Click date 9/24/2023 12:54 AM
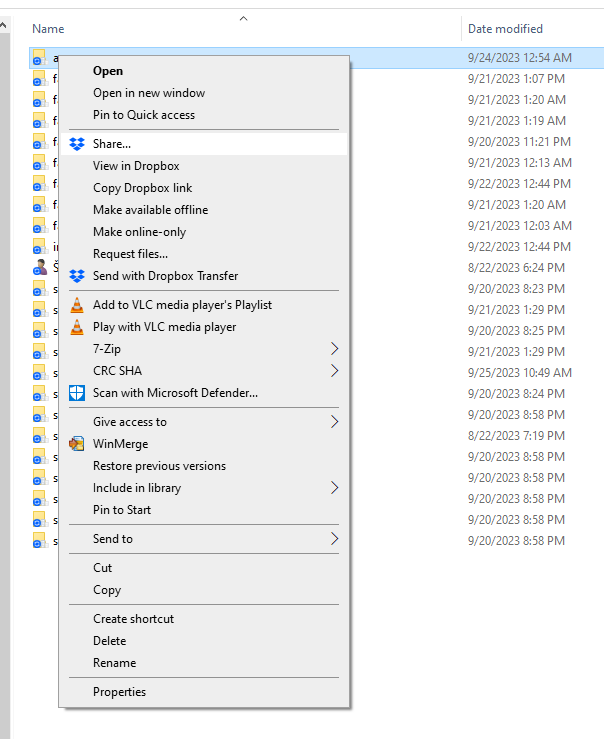 (x=520, y=57)
